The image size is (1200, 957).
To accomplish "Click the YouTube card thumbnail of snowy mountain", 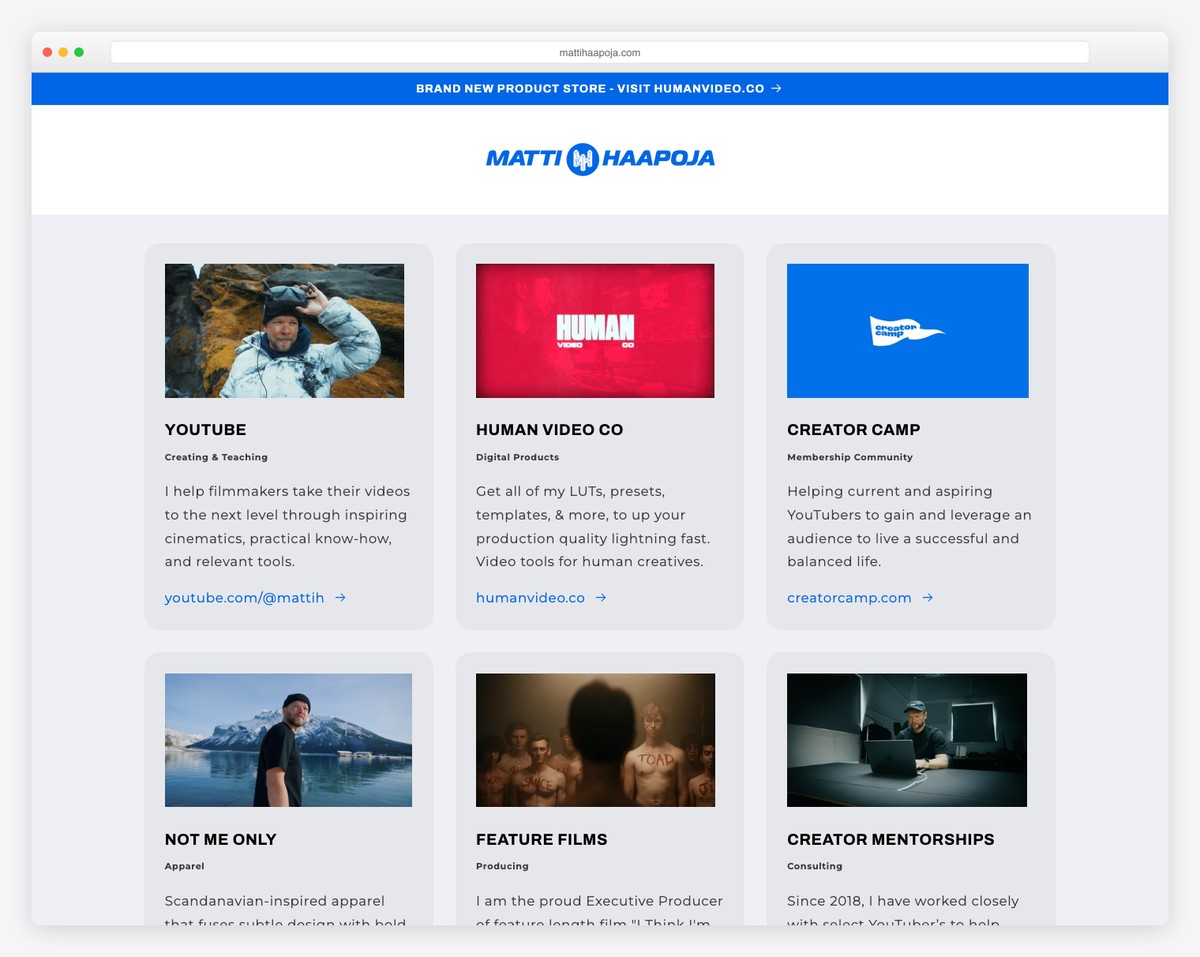I will (x=284, y=330).
